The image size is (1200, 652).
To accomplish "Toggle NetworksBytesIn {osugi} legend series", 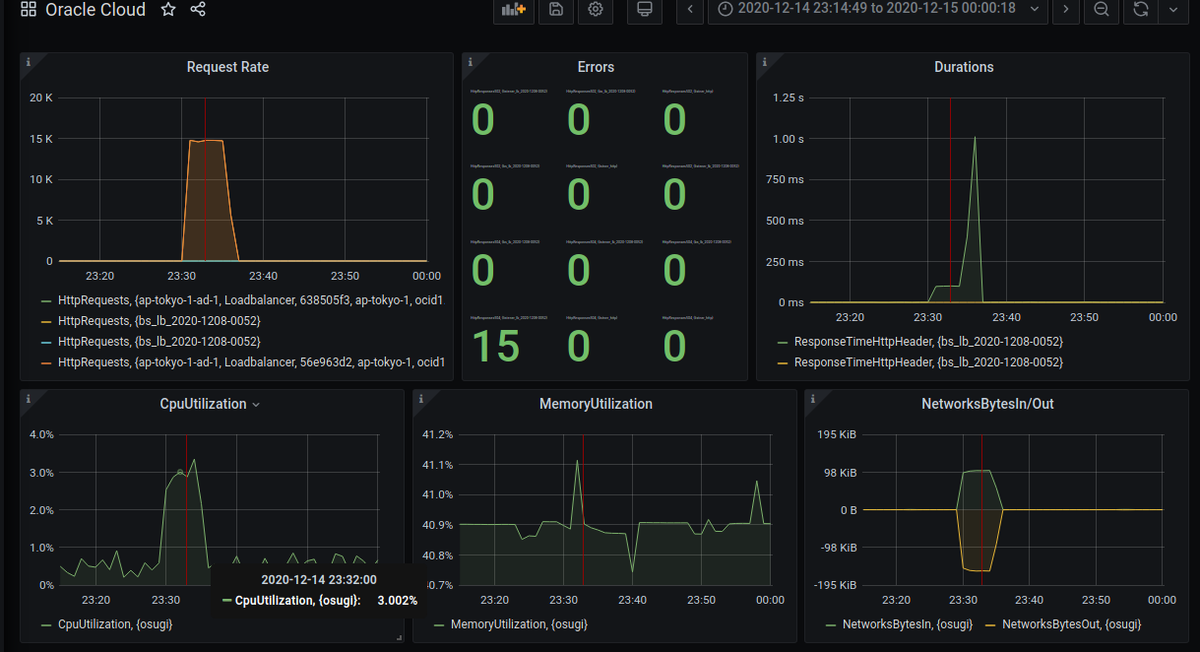I will point(907,624).
